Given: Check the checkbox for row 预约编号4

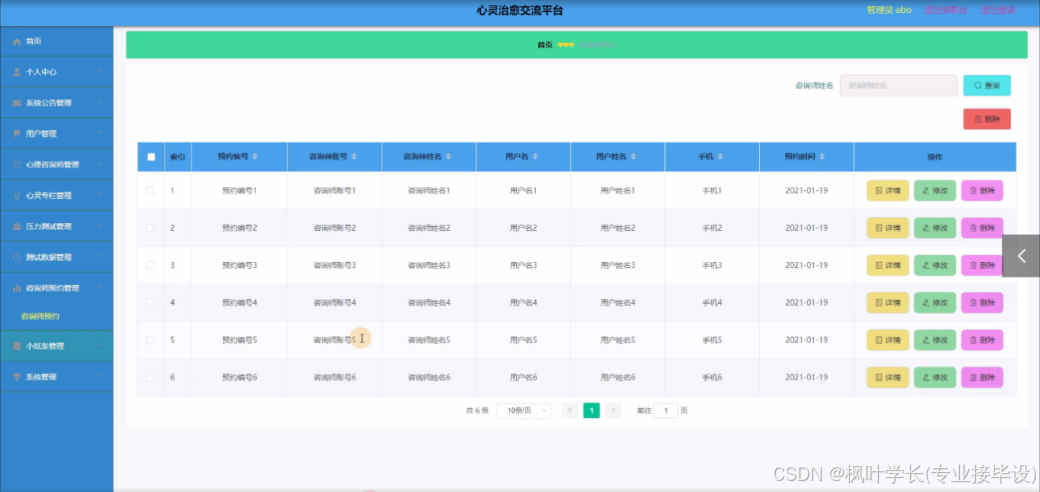Looking at the screenshot, I should coord(151,302).
